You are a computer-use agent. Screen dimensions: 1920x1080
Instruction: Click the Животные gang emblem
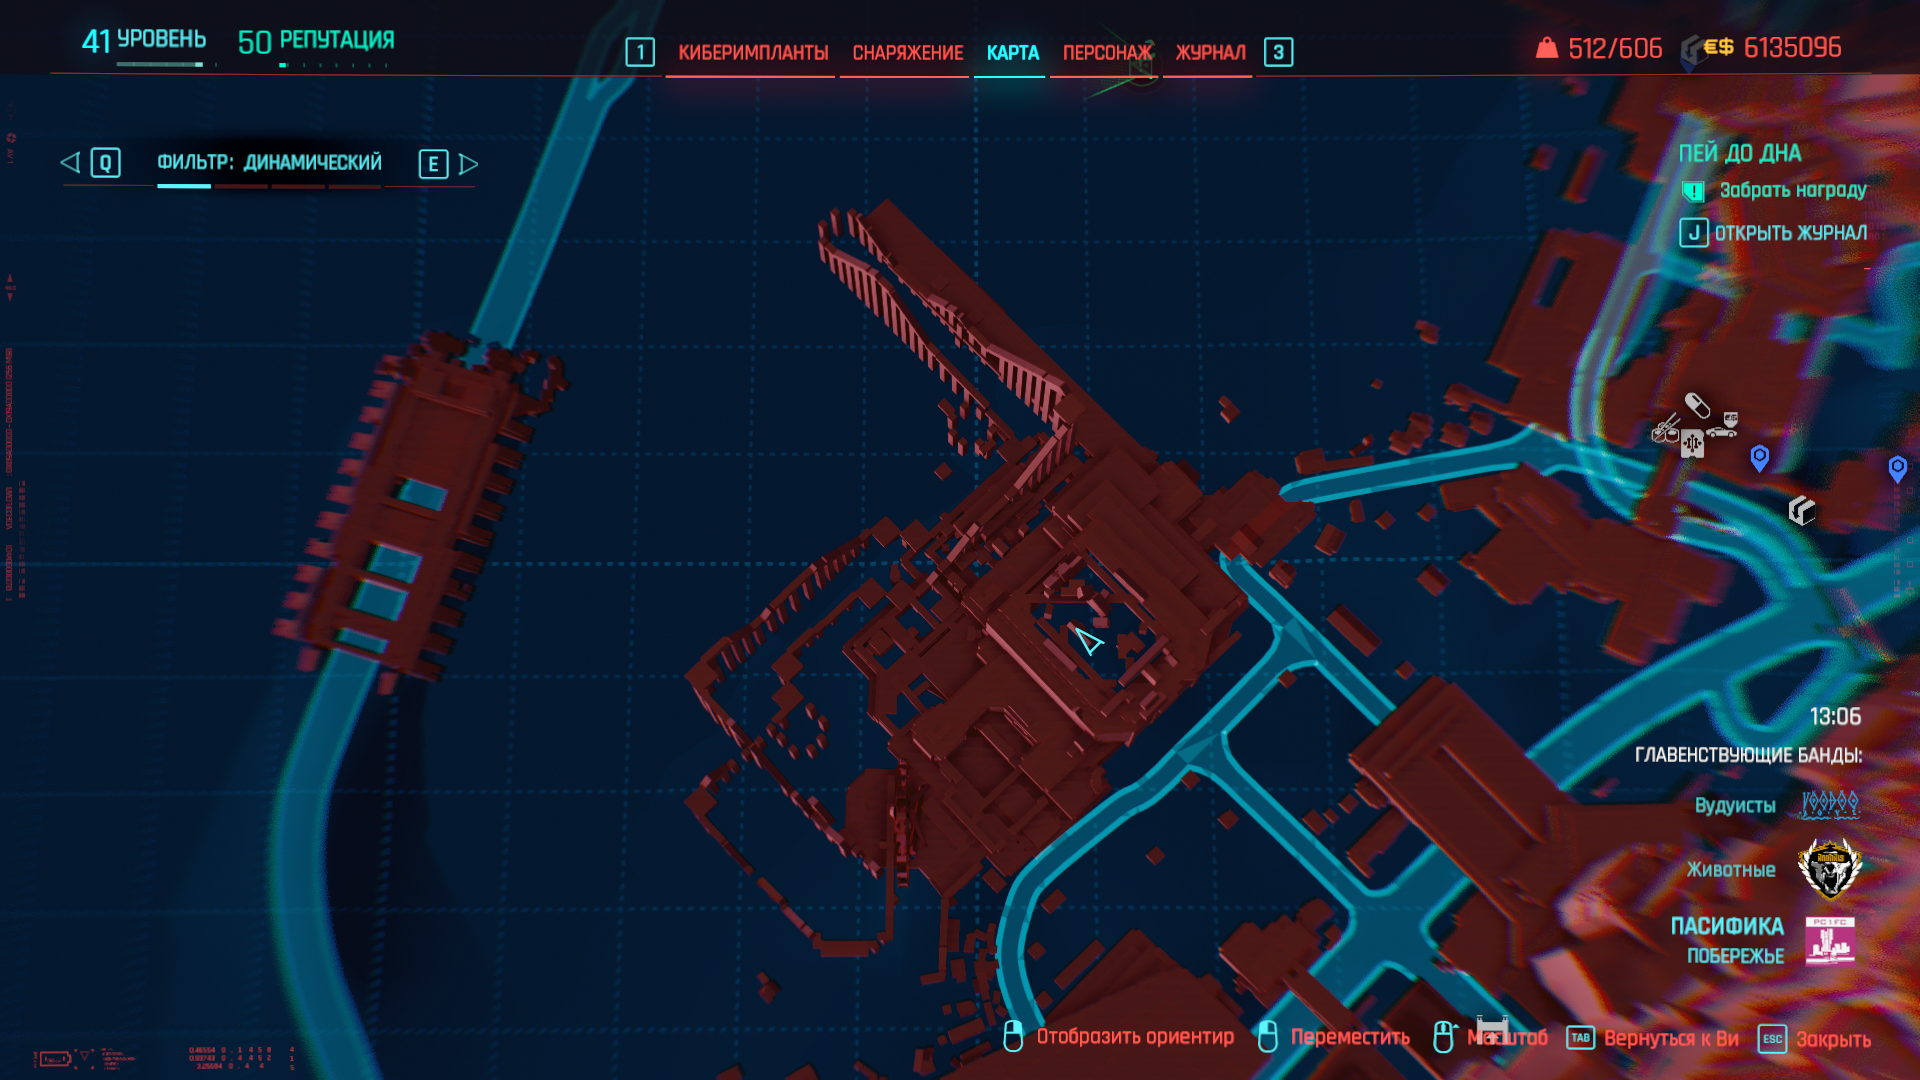(1830, 868)
